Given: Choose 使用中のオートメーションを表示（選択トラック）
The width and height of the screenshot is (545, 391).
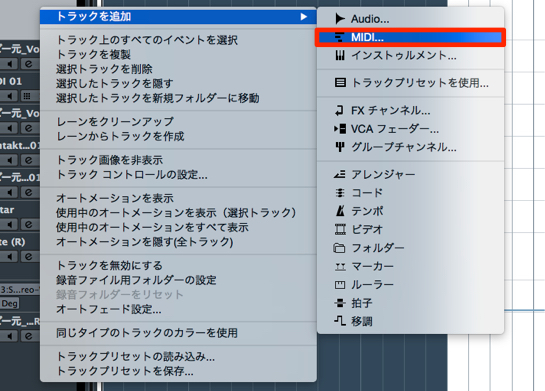Looking at the screenshot, I should pyautogui.click(x=178, y=213).
